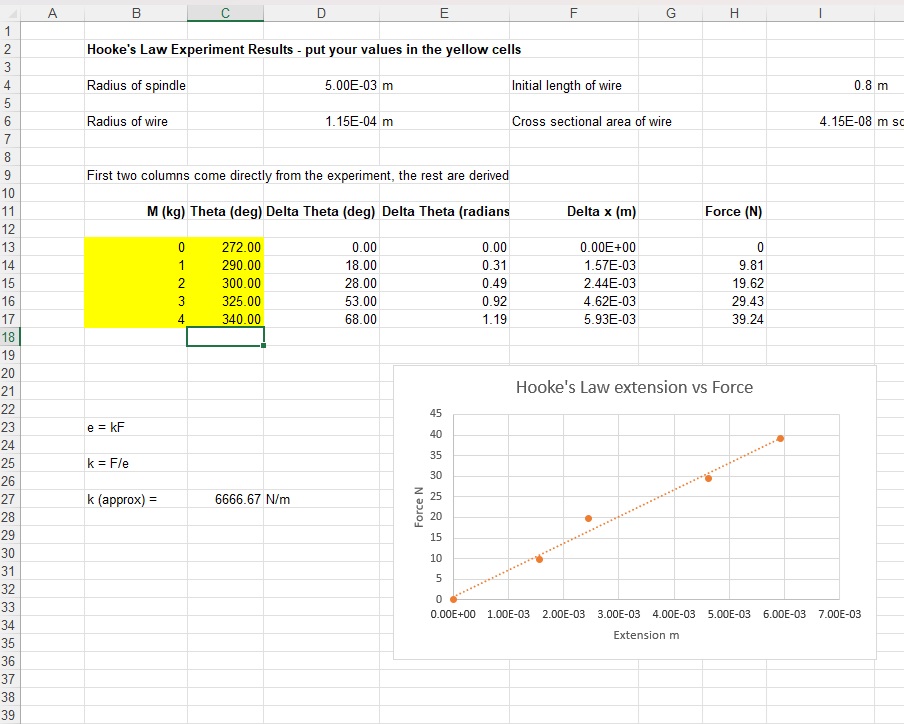This screenshot has height=724, width=904.
Task: Click chart title 'Hooke's Law extension vs Force'
Action: 634,387
